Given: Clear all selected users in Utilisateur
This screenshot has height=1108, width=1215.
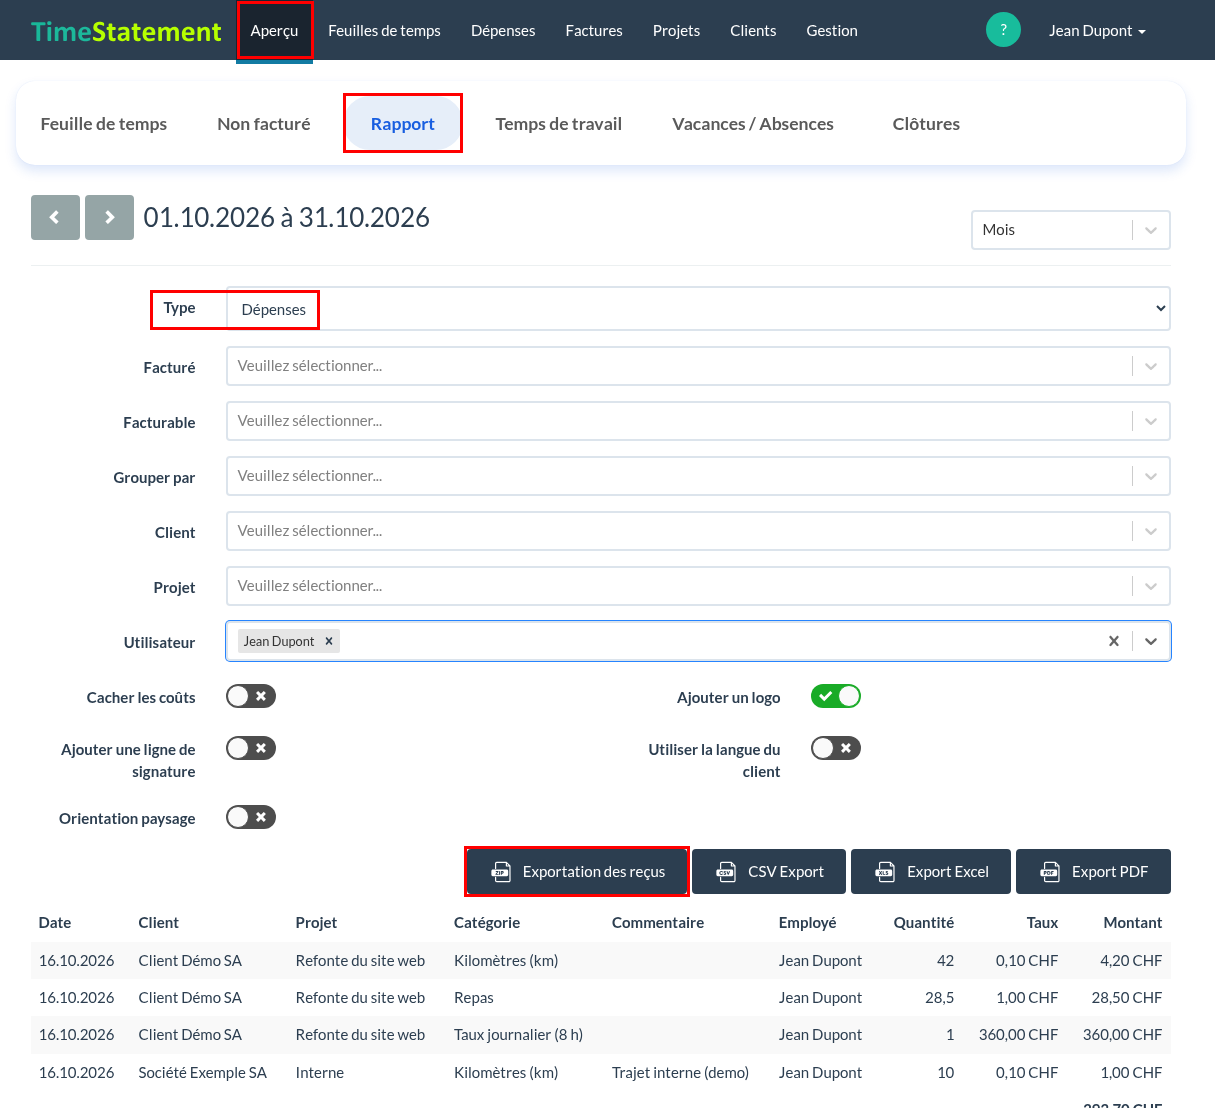Looking at the screenshot, I should pos(1114,641).
